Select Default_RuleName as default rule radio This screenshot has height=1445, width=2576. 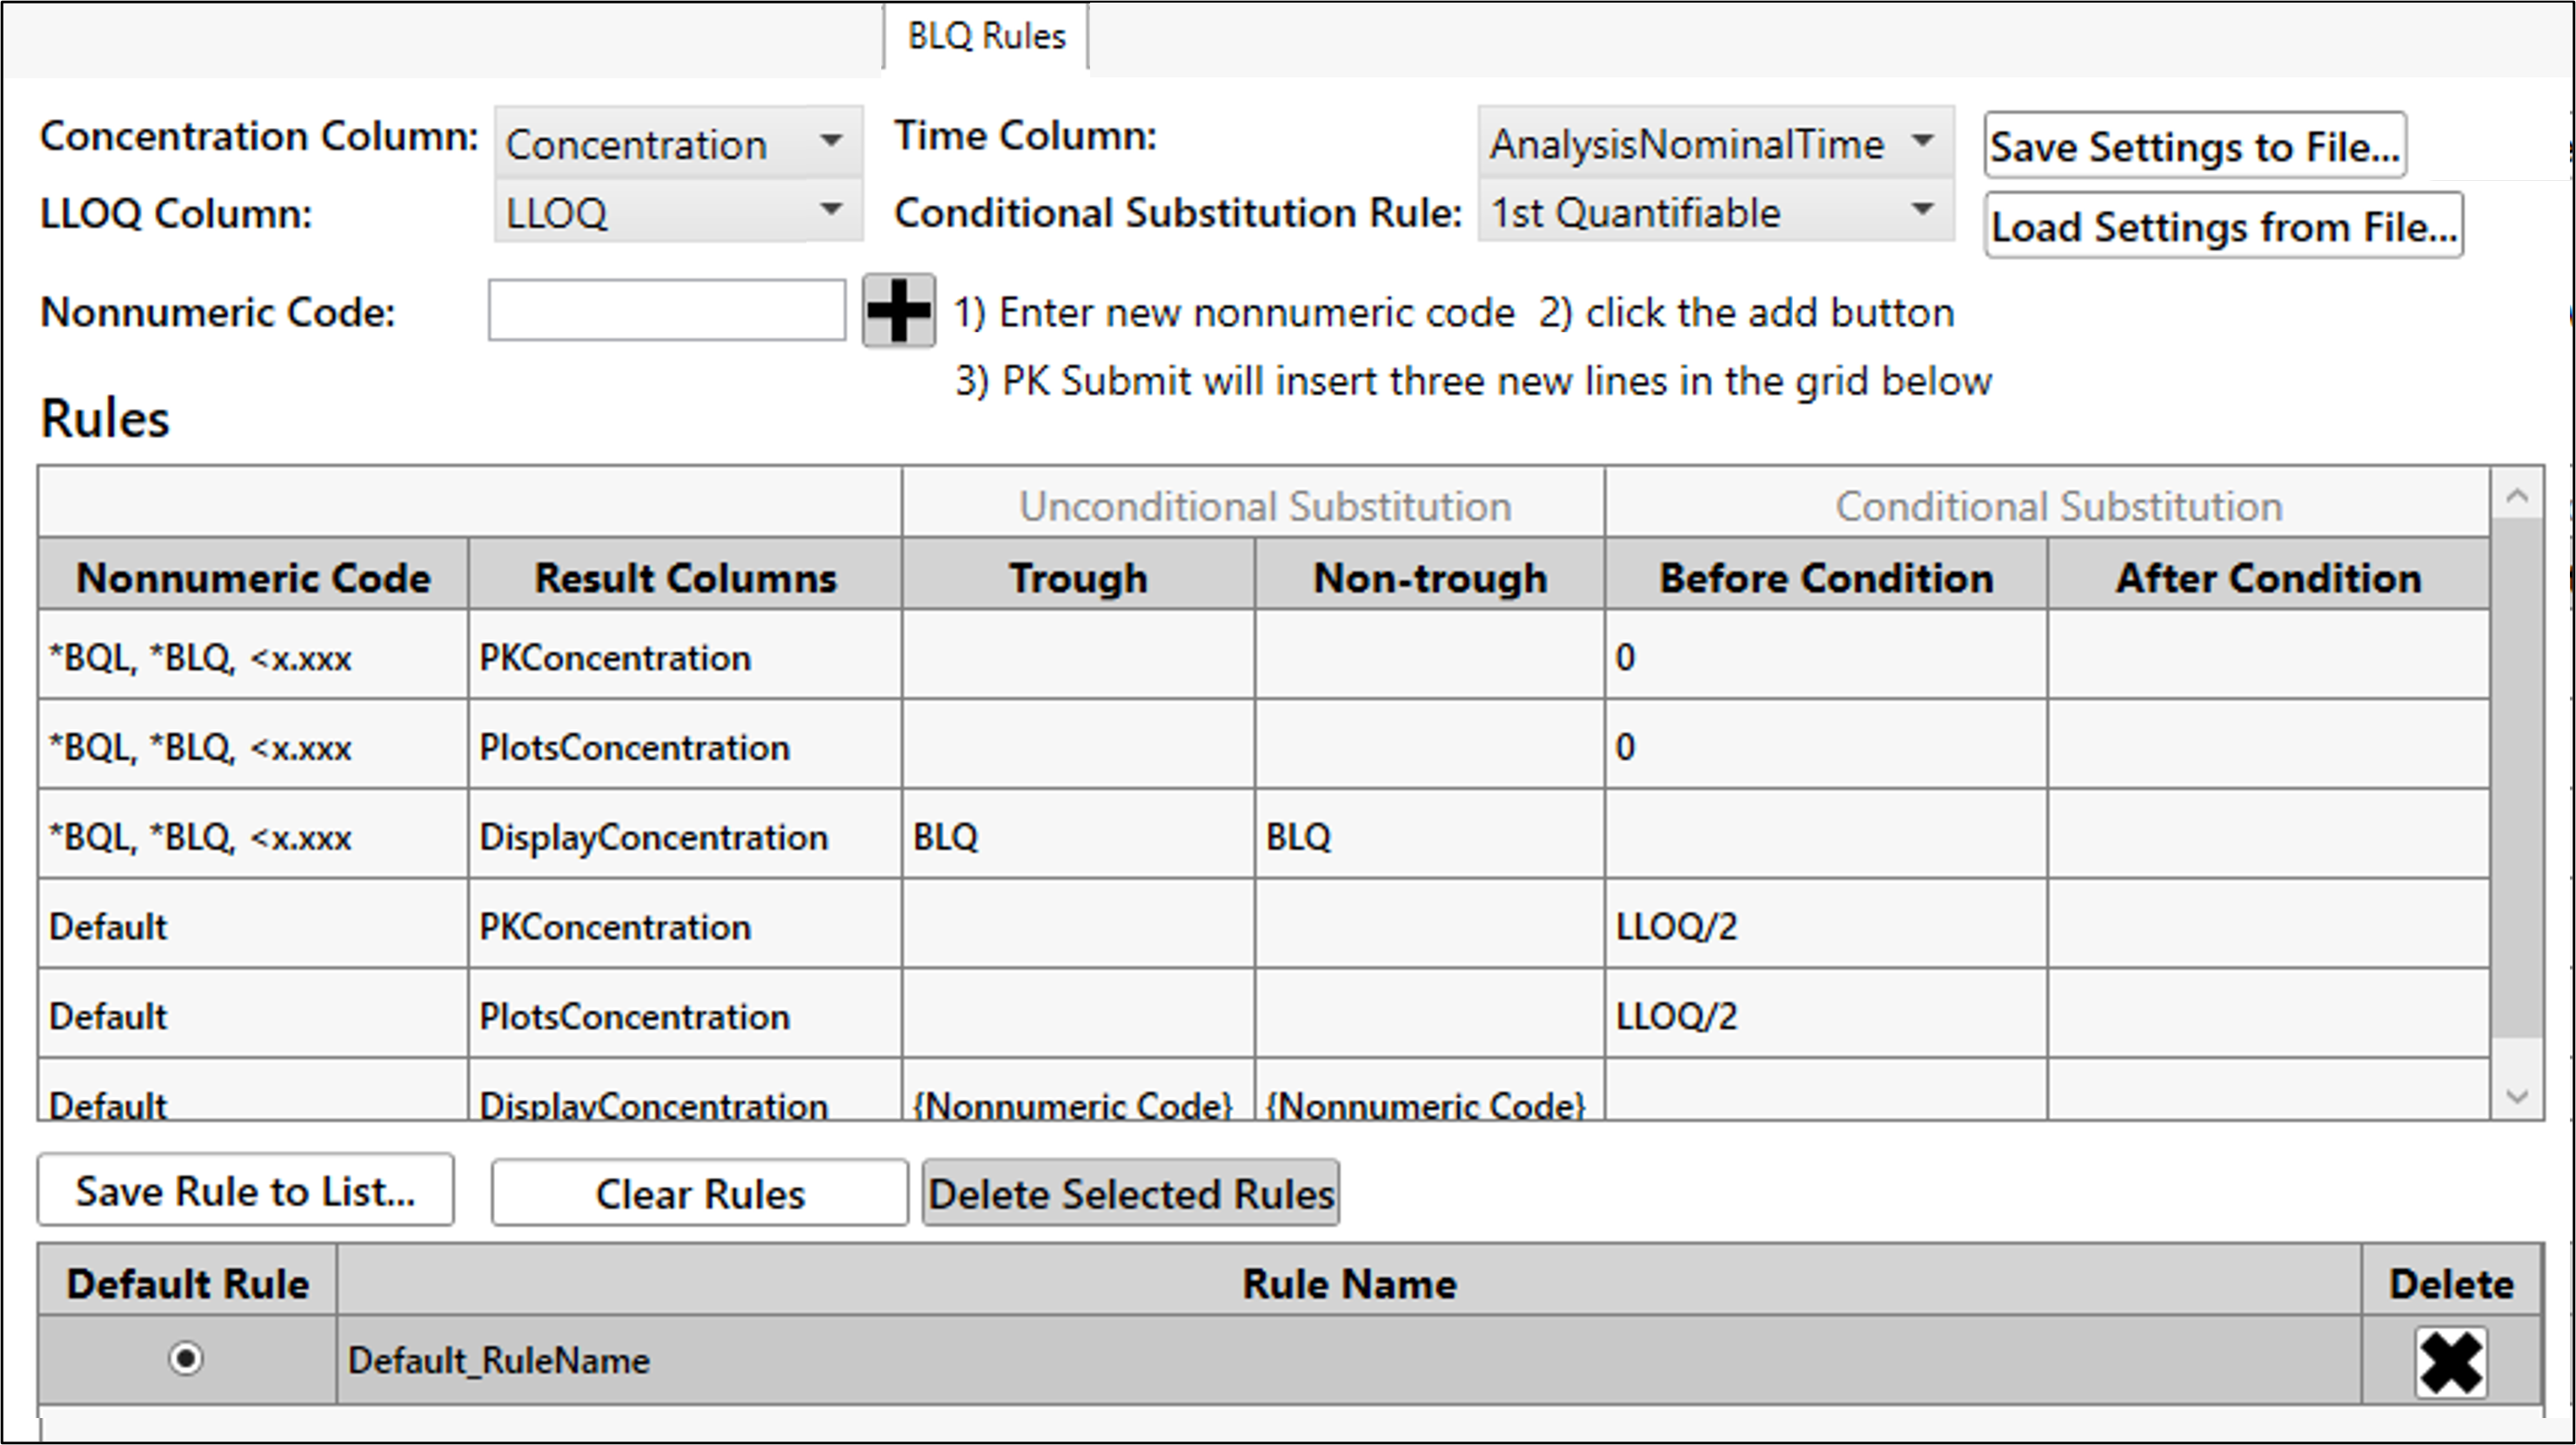pos(186,1359)
